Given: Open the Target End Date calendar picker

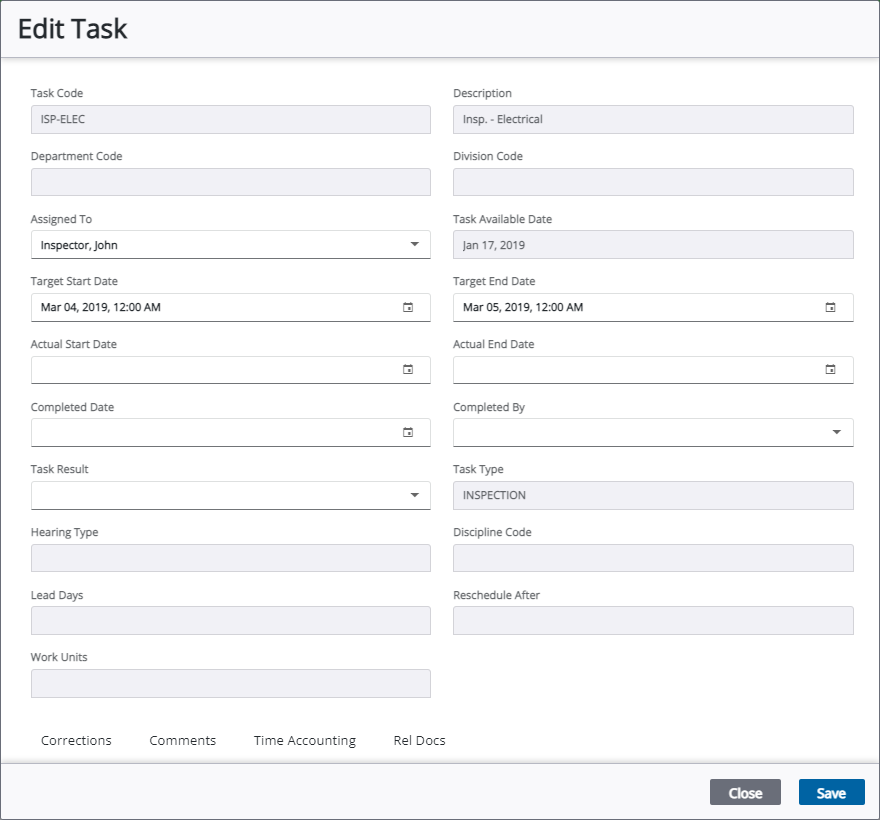Looking at the screenshot, I should pyautogui.click(x=830, y=307).
